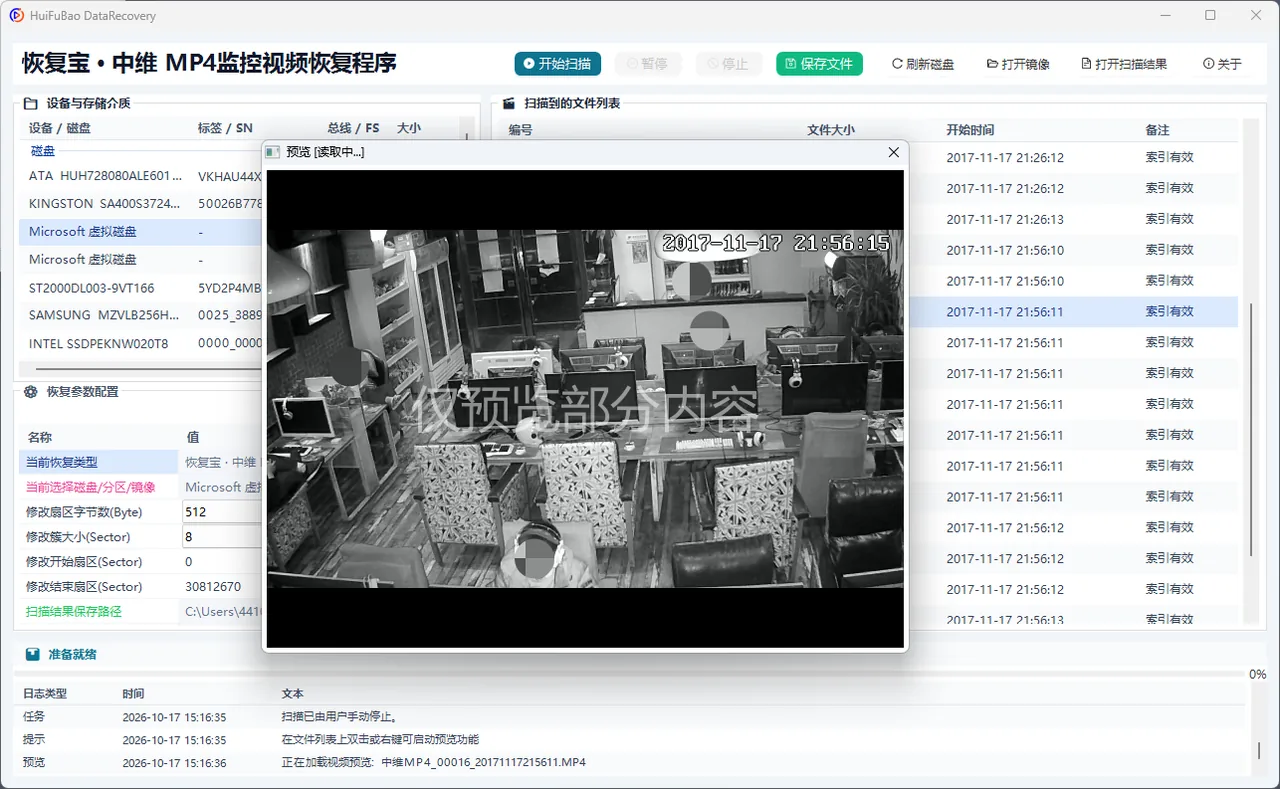The width and height of the screenshot is (1280, 789).
Task: Click the log panel vertical scrollbar
Action: point(1259,750)
